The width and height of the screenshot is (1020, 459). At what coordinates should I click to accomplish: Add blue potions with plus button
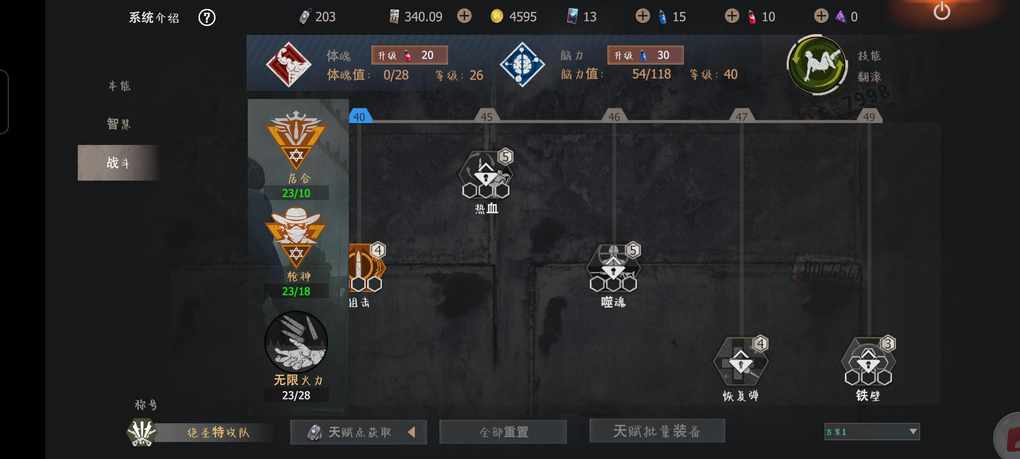(x=642, y=16)
